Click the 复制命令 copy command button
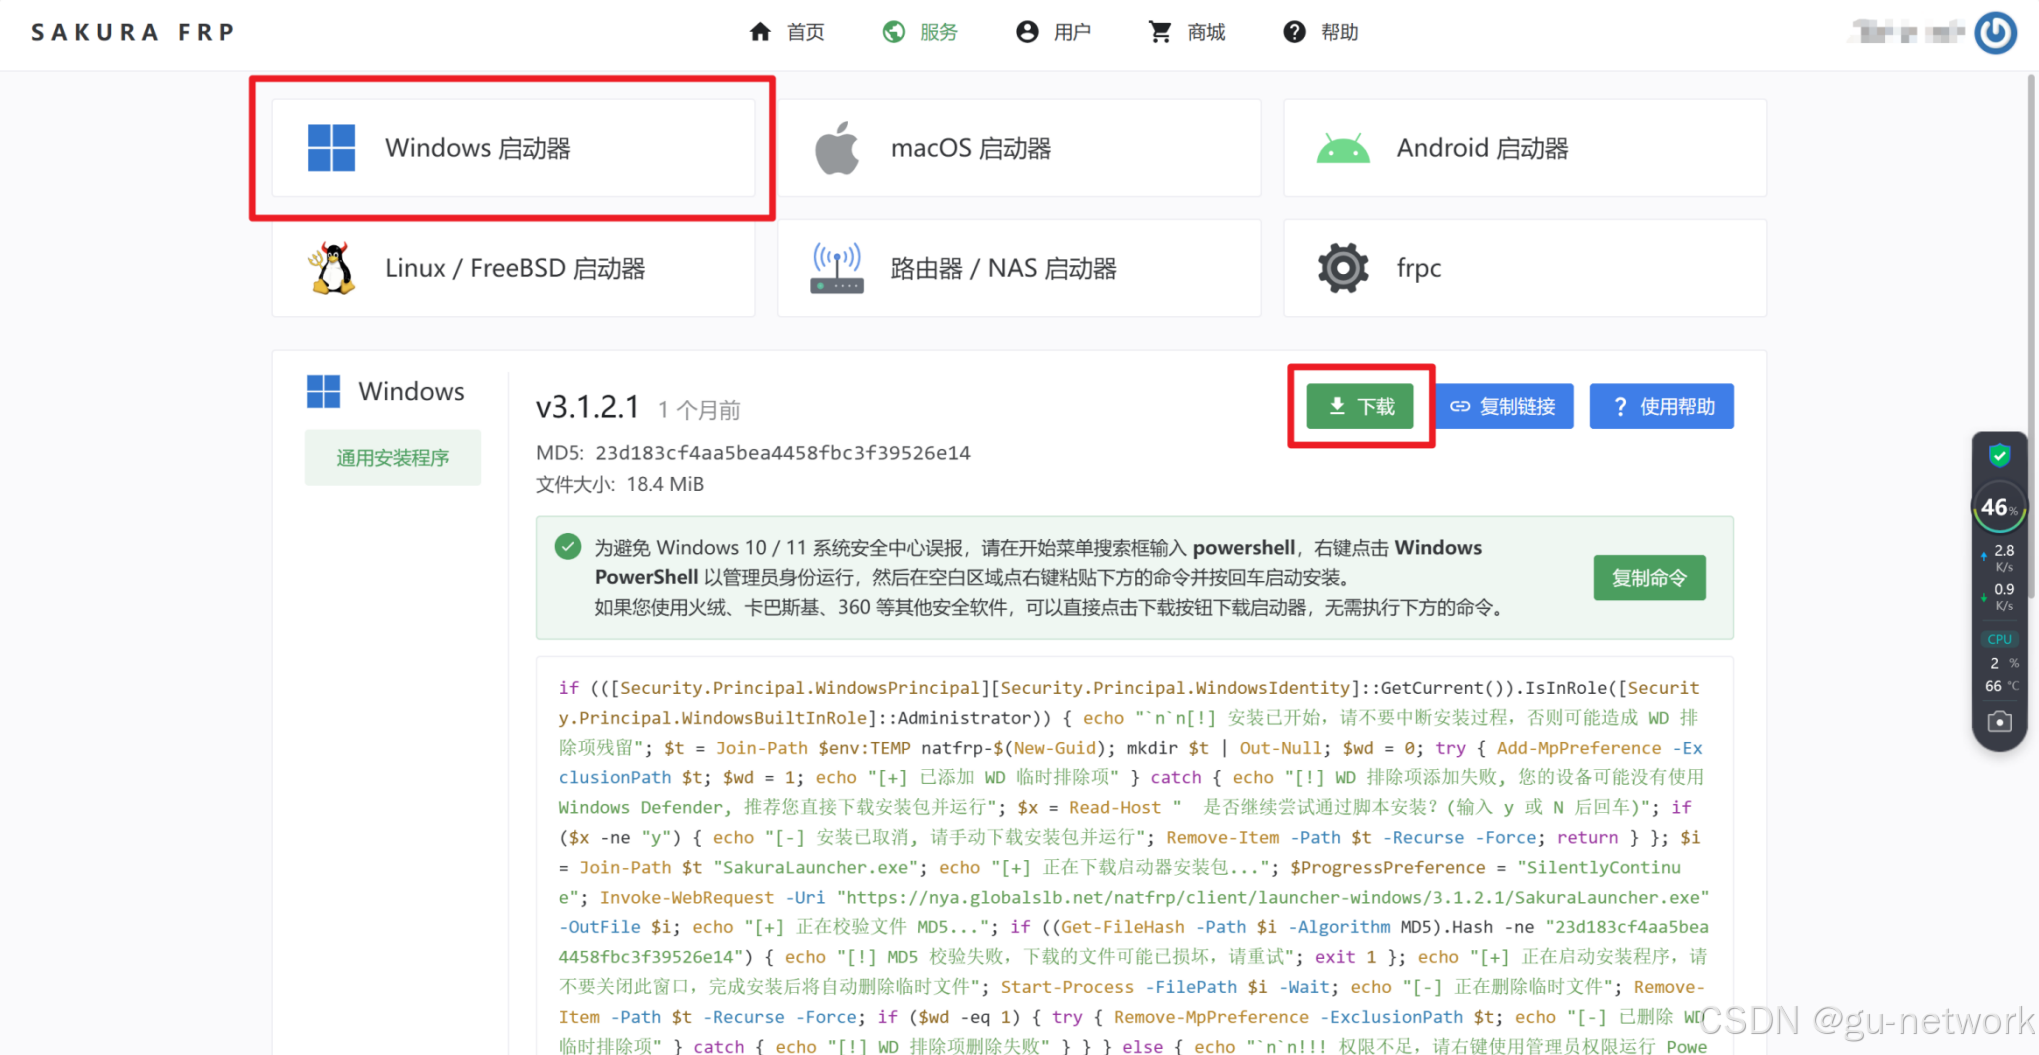The height and width of the screenshot is (1055, 2039). pyautogui.click(x=1650, y=578)
